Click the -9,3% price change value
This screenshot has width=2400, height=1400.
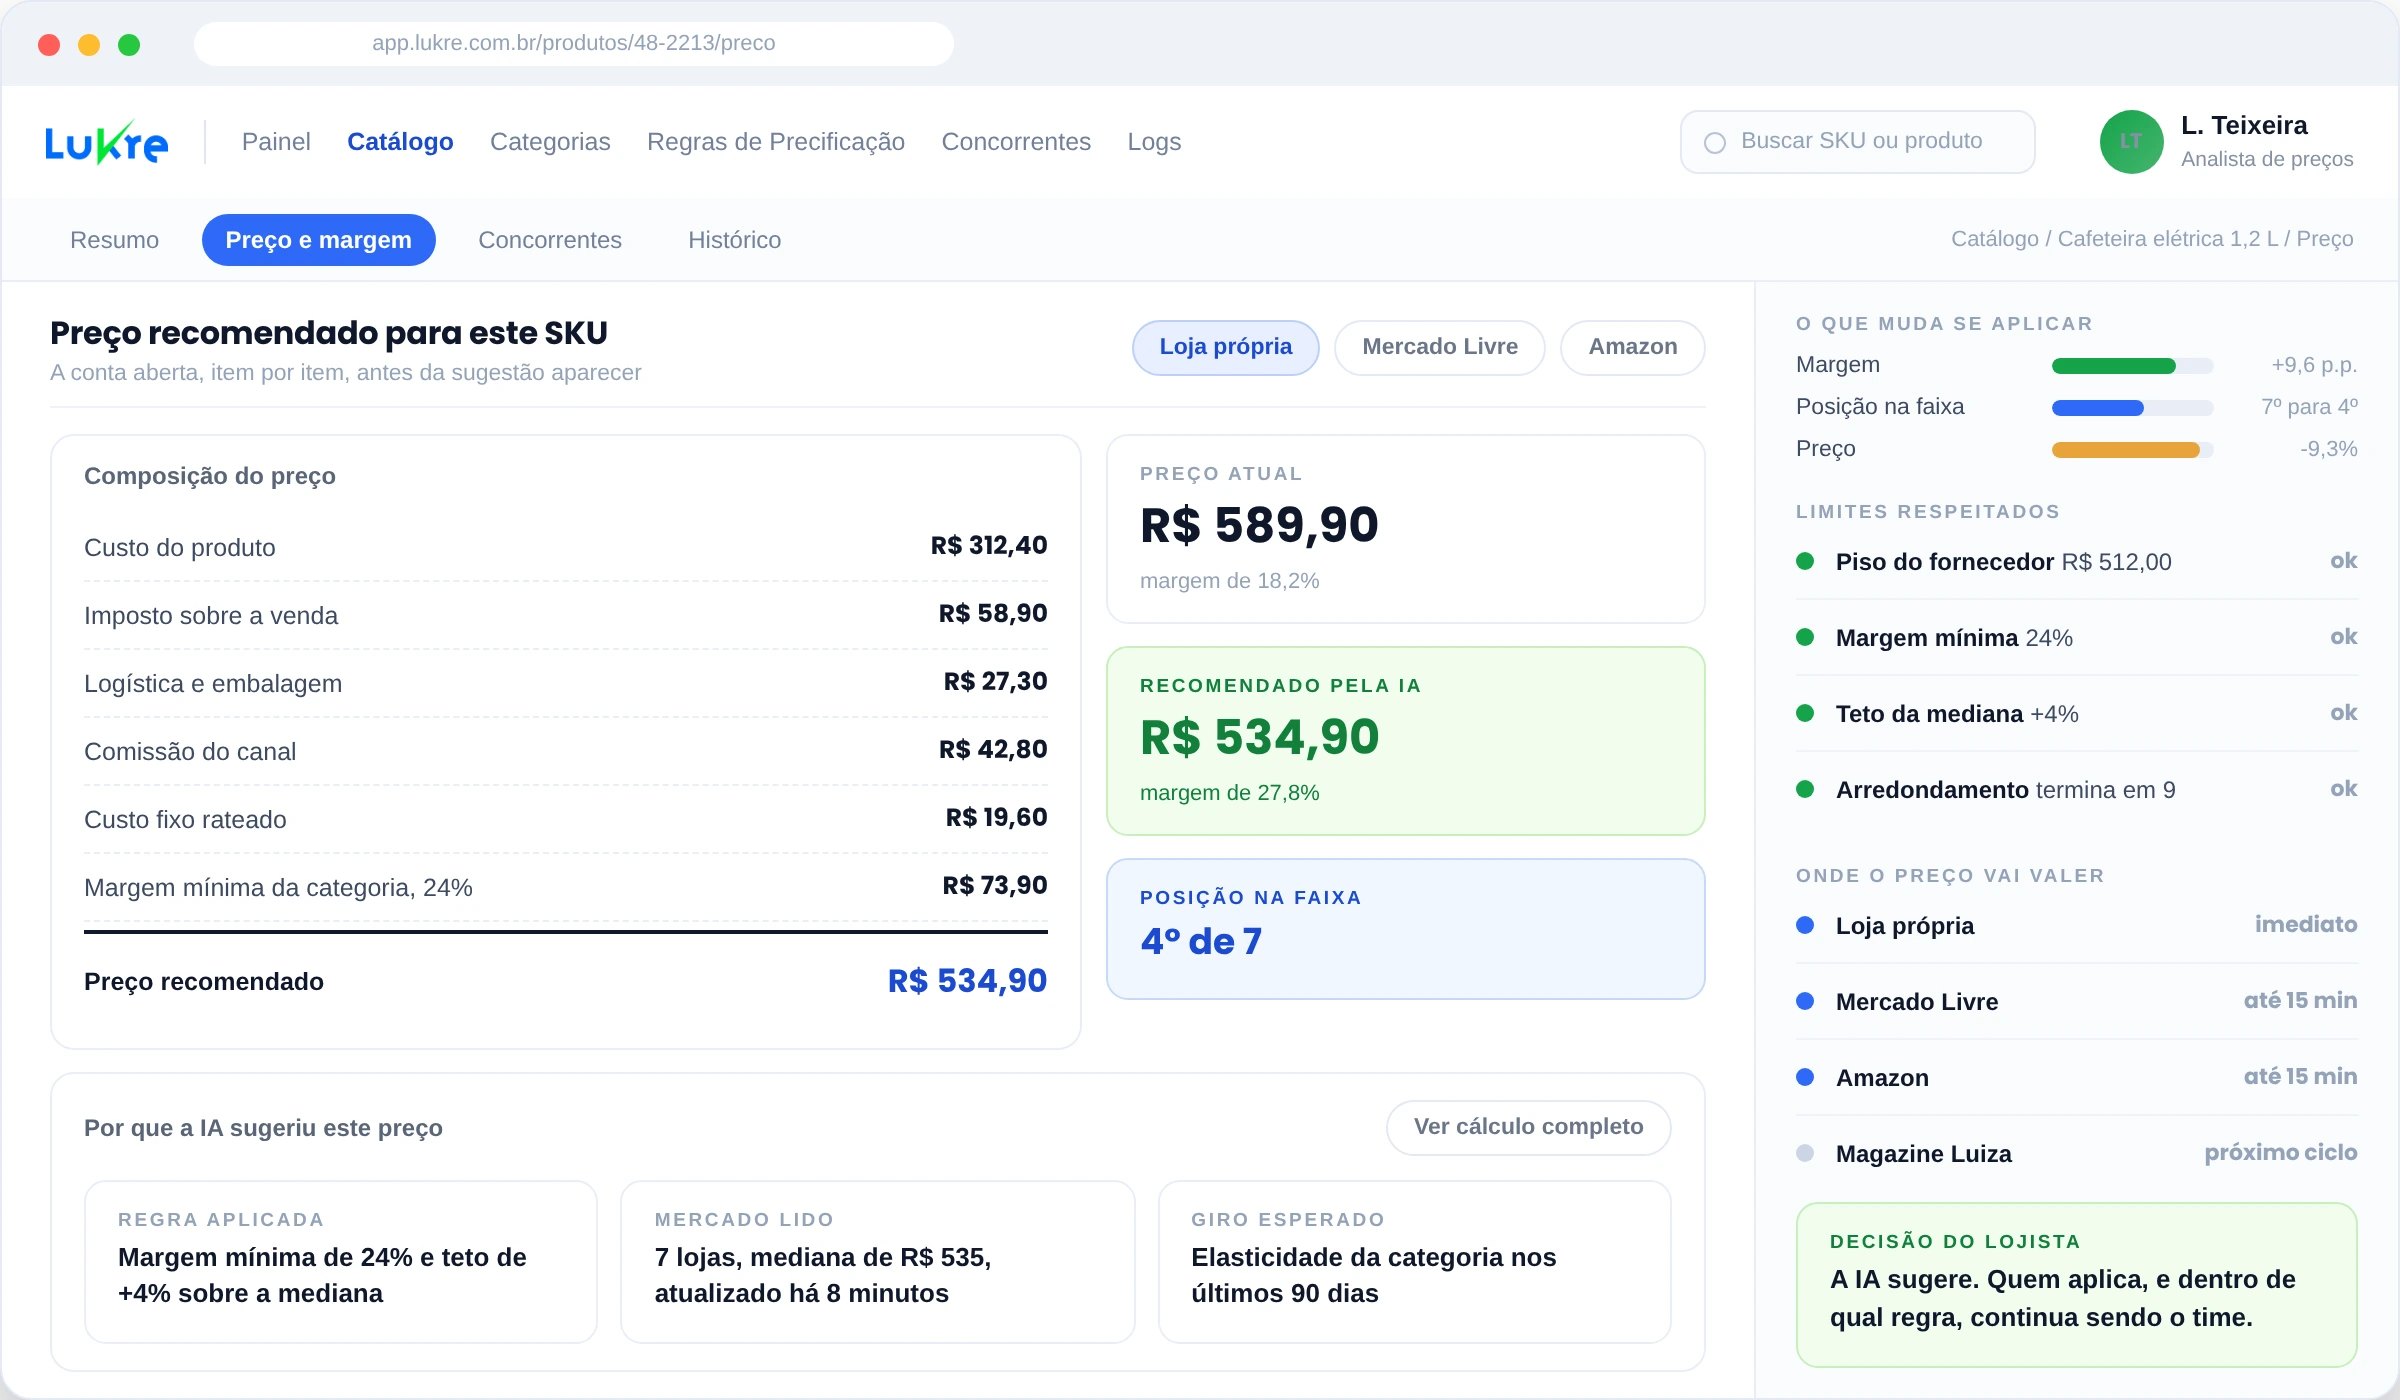[2329, 449]
